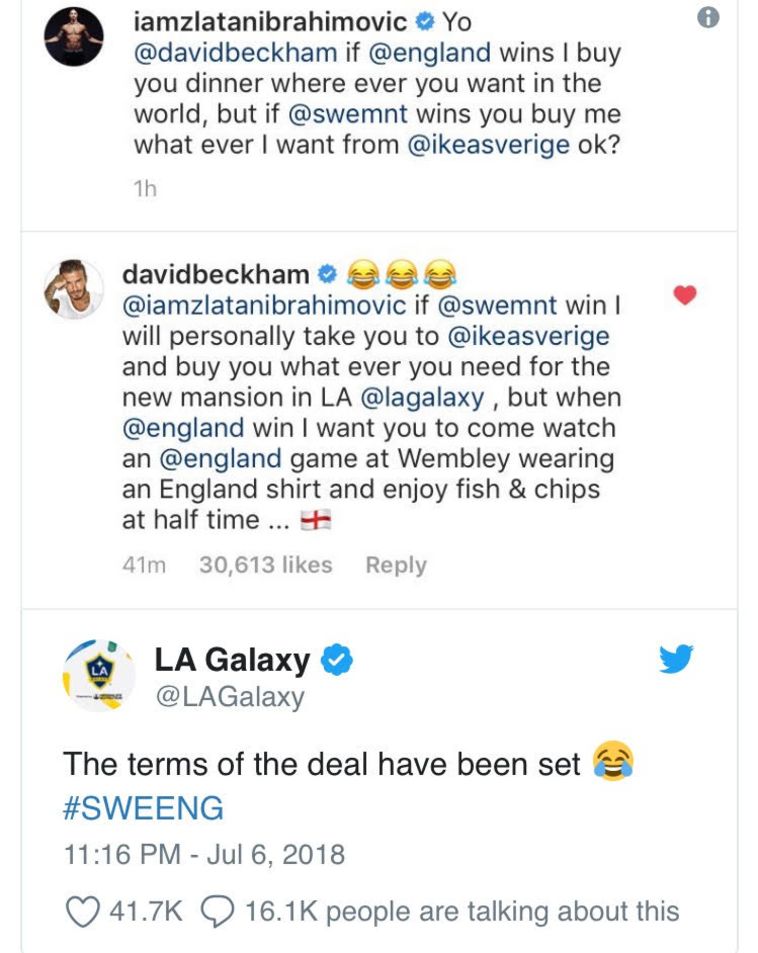Open the @lagalaxy mention in Beckham's comment
758x953 pixels.
pos(426,397)
